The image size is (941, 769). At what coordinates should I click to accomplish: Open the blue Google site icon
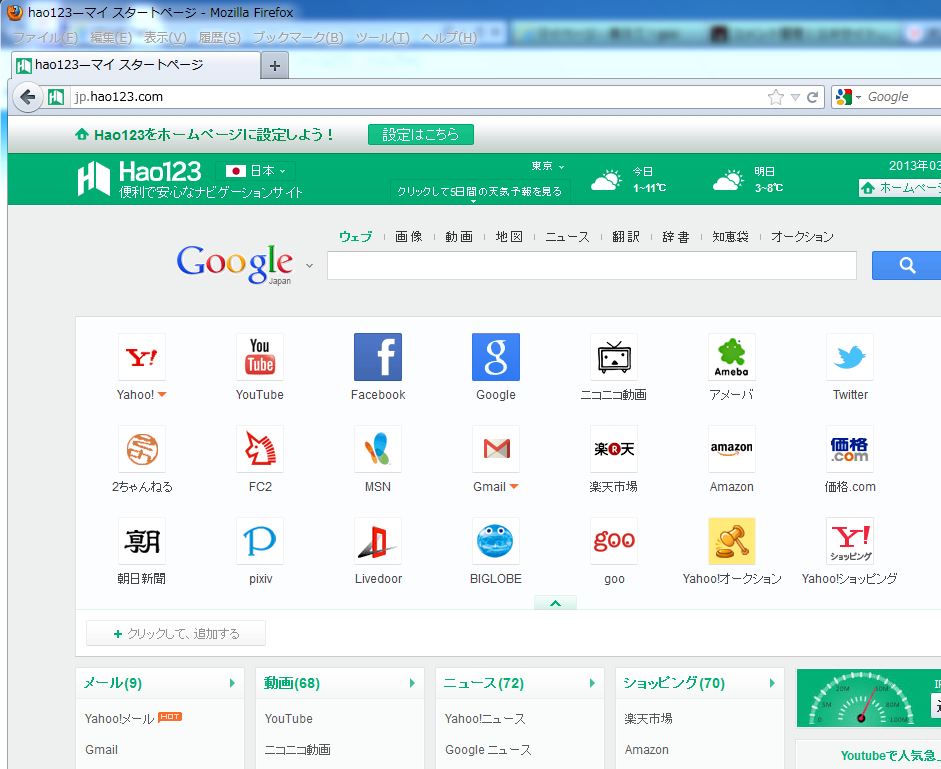(x=496, y=357)
